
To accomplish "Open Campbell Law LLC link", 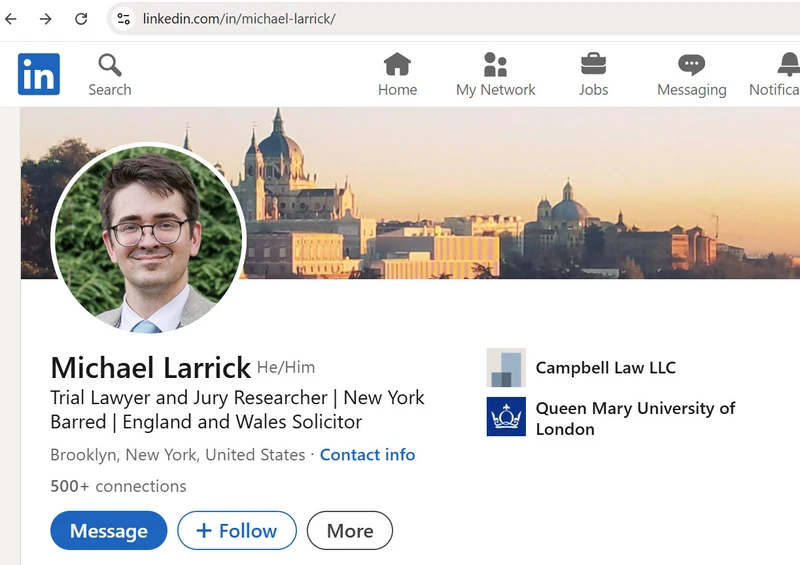I will tap(606, 367).
